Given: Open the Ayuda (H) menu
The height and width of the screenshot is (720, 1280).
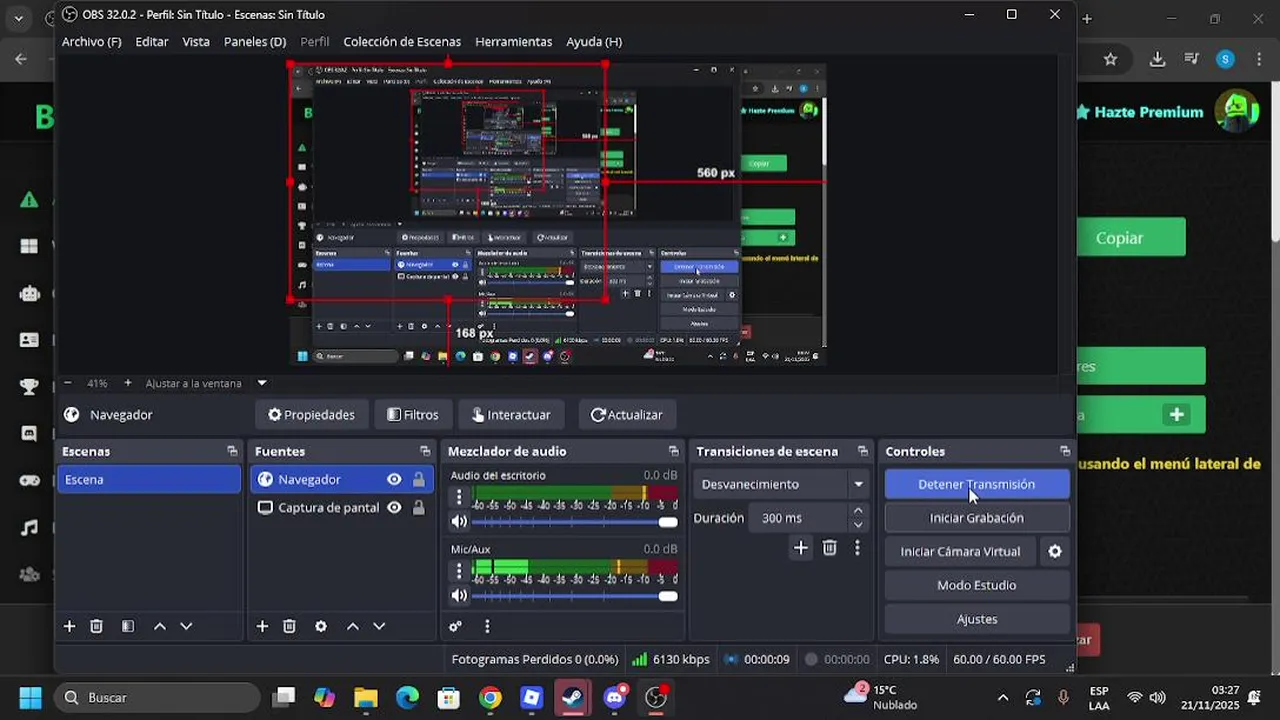Looking at the screenshot, I should 594,42.
